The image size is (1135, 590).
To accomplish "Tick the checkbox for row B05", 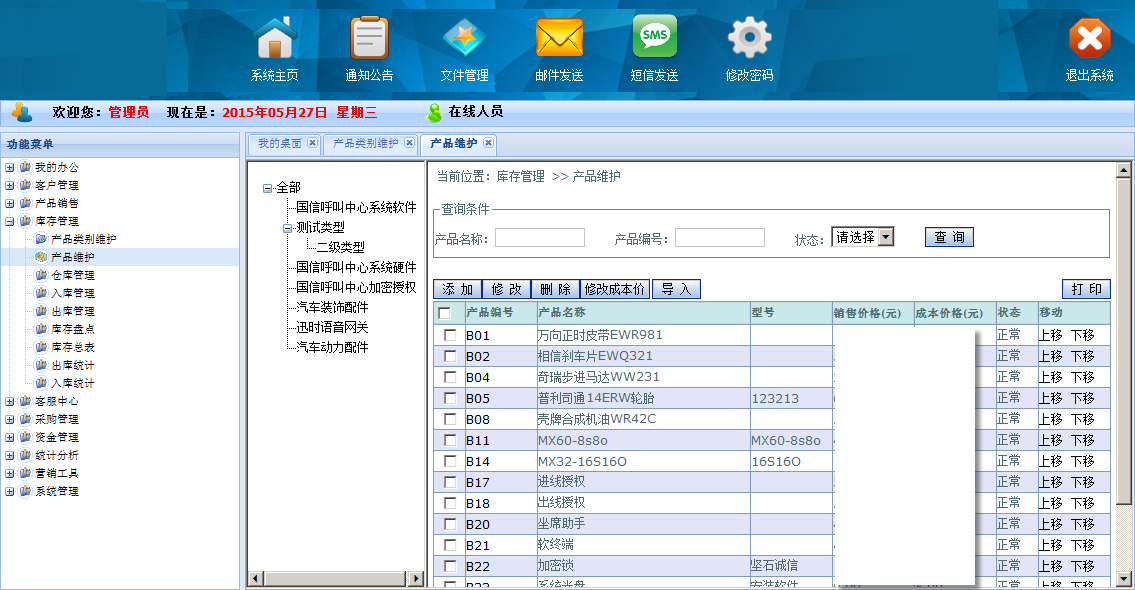I will pyautogui.click(x=450, y=398).
